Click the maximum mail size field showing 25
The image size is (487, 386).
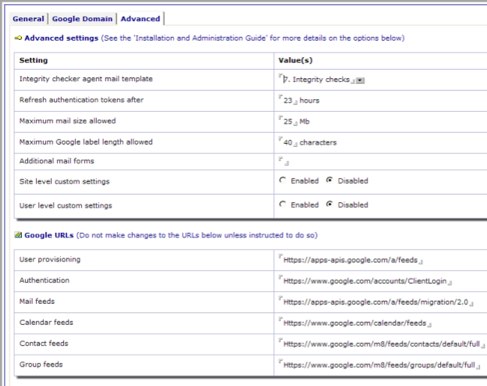coord(288,121)
